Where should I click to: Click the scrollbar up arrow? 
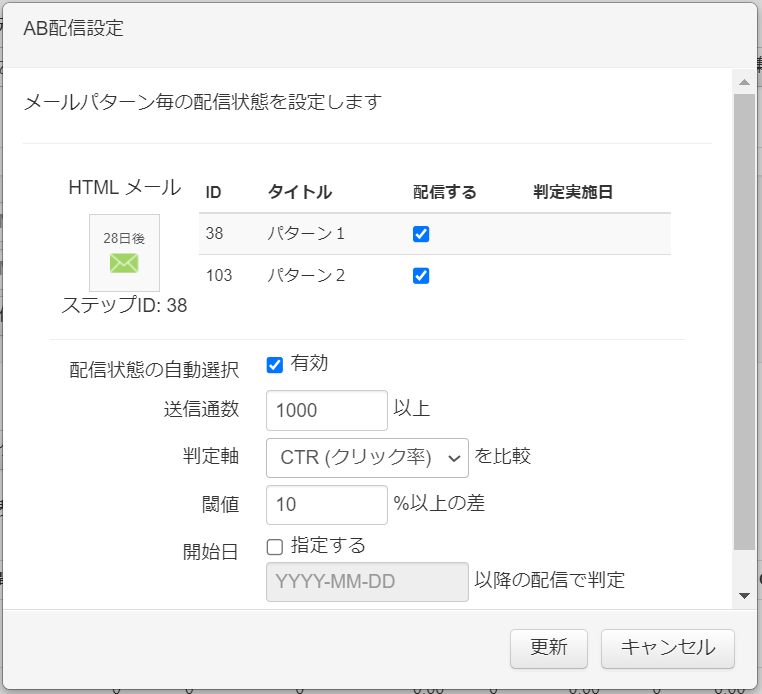tap(743, 82)
